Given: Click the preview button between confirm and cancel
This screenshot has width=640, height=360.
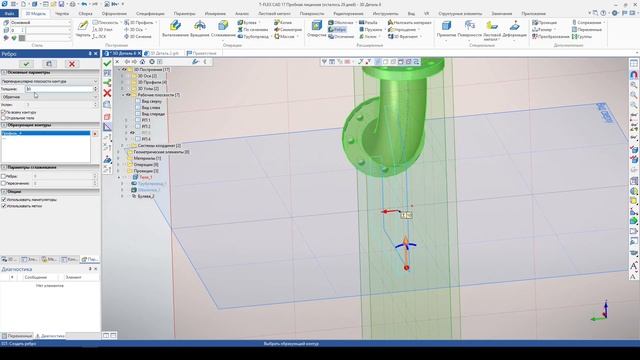Looking at the screenshot, I should [x=49, y=64].
